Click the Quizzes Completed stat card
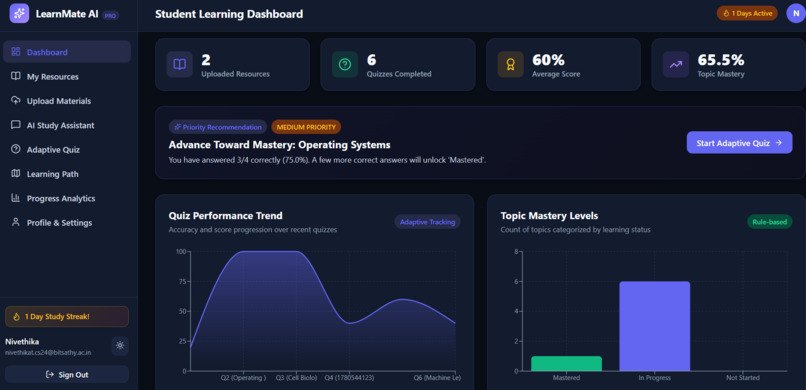The image size is (806, 390). 398,65
